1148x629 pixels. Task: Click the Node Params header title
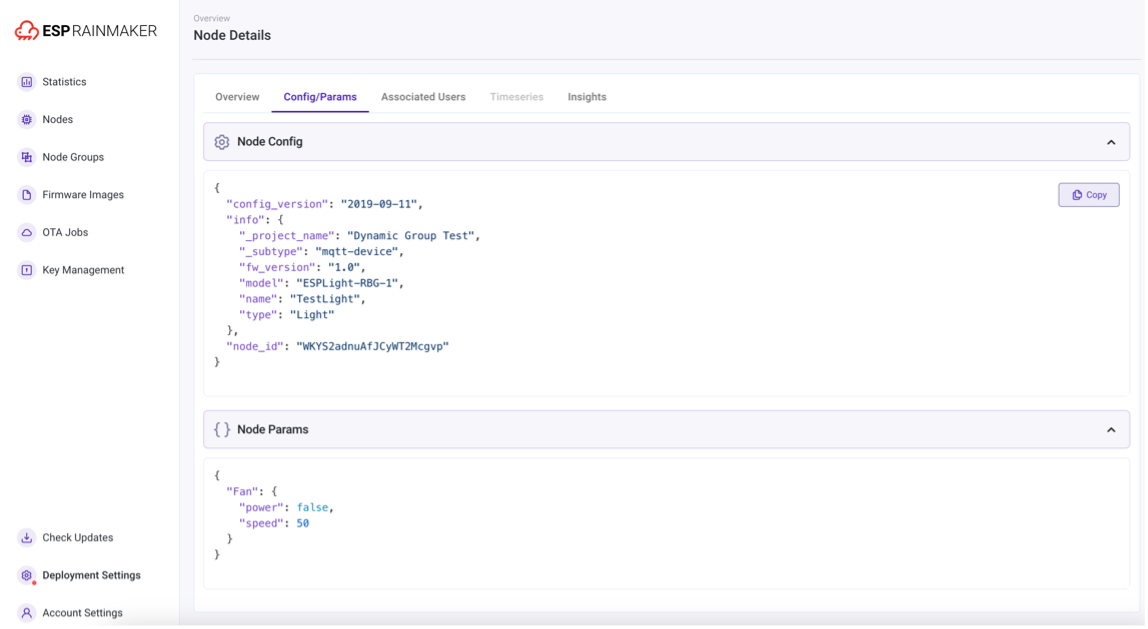tap(272, 430)
